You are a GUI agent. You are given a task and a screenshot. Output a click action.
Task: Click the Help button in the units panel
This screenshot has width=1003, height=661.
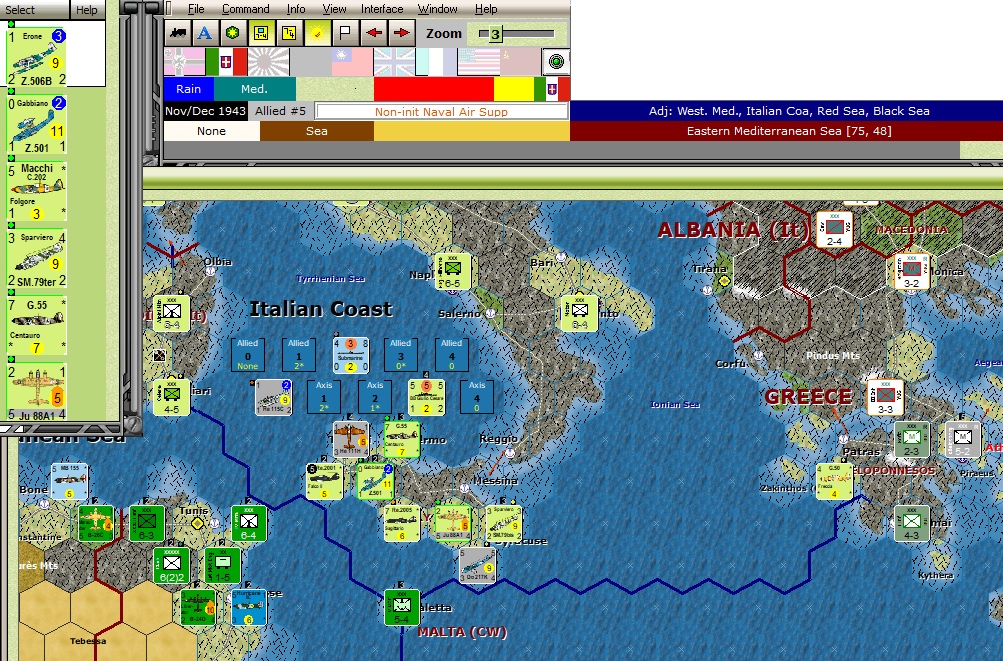87,10
